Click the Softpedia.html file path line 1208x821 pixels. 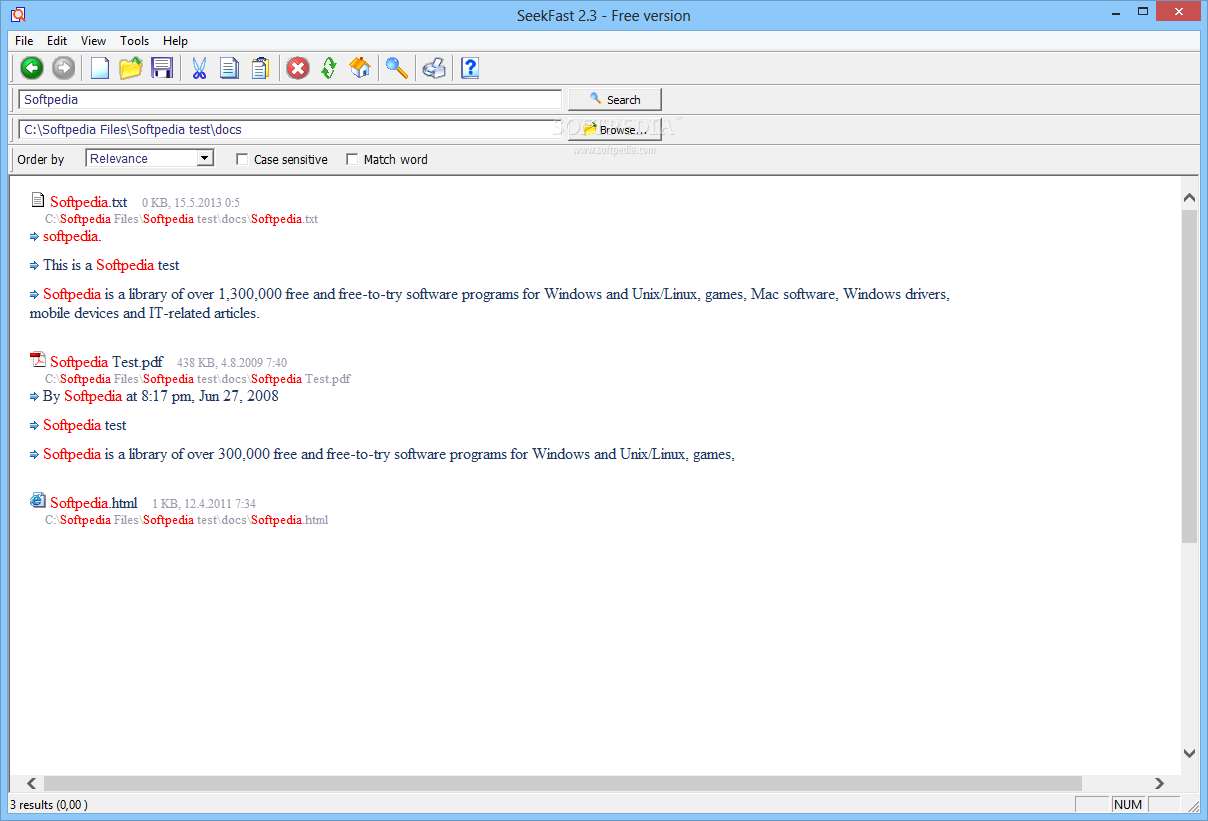(186, 520)
